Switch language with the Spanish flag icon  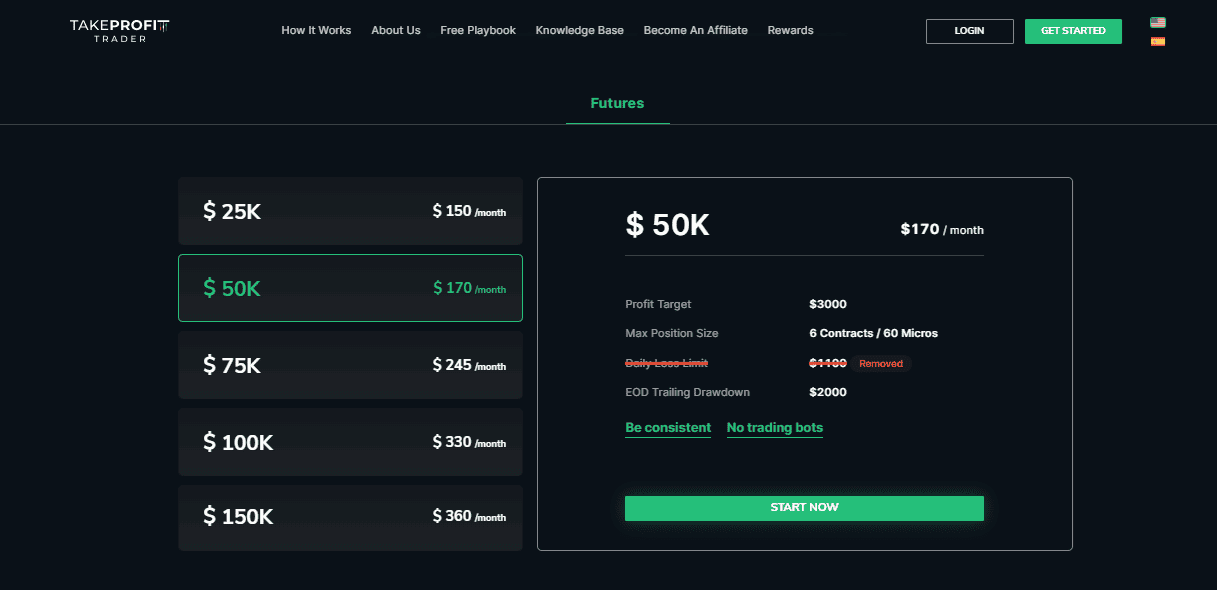1157,42
